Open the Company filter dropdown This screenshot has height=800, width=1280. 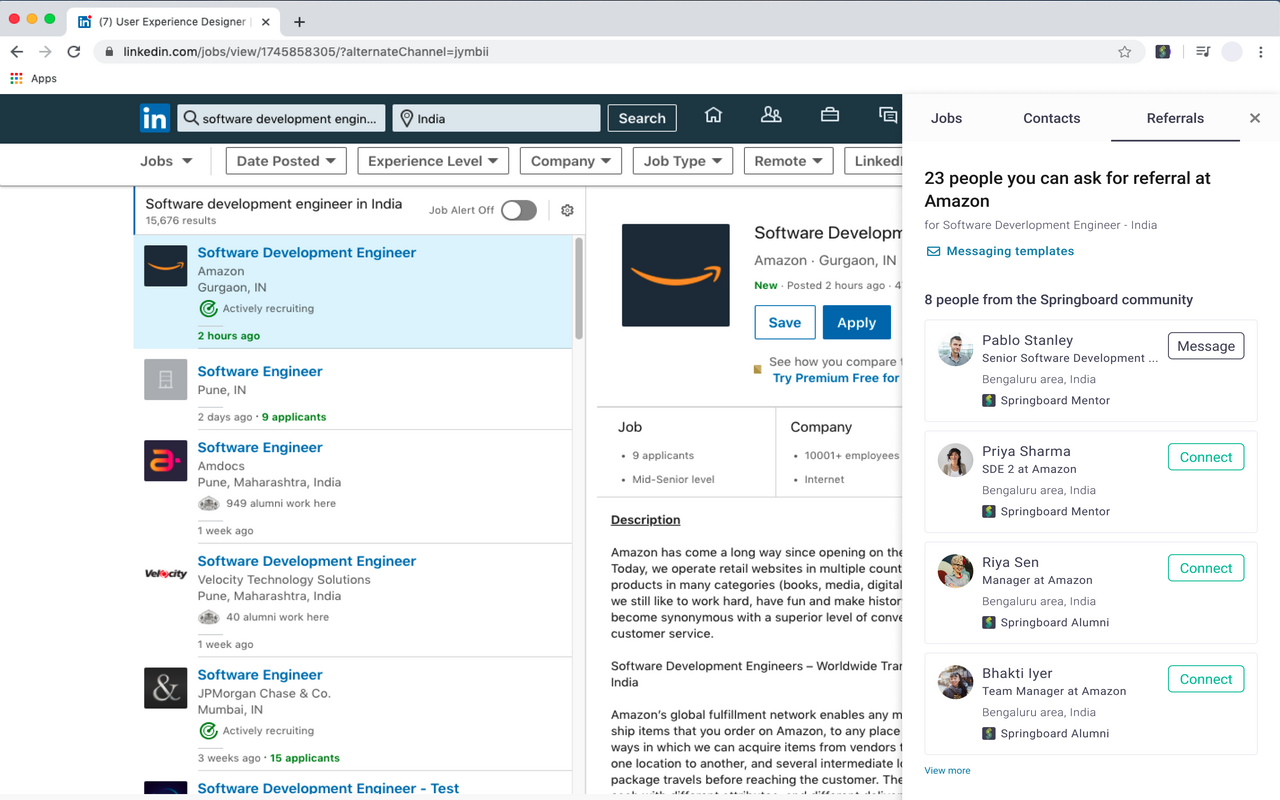(571, 161)
